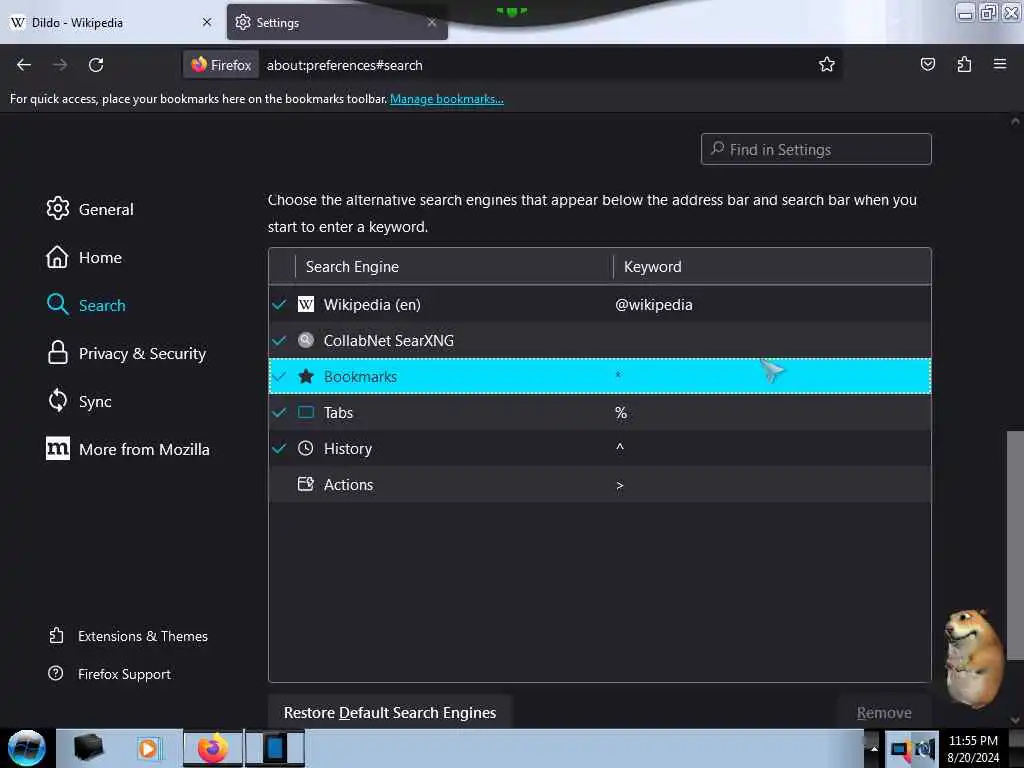Click the Bookmarks star engine icon

tap(306, 376)
